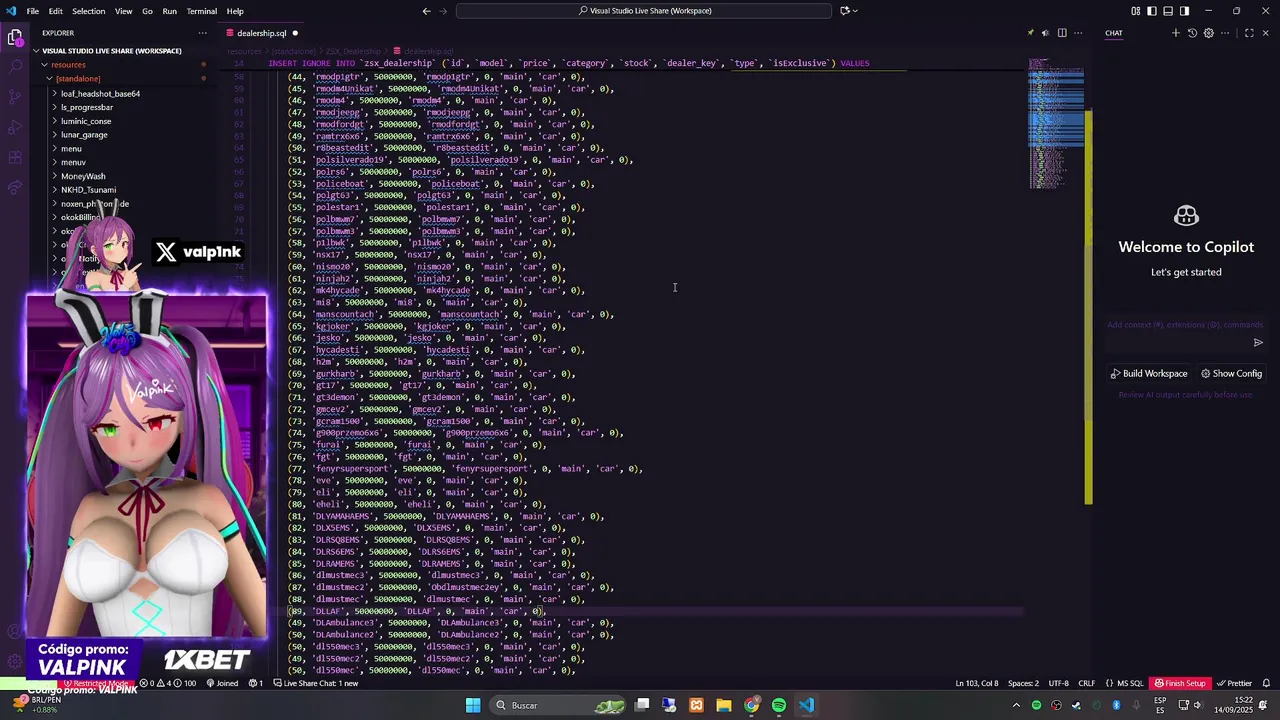Toggle the bottom Panel visibility
Image resolution: width=1280 pixels, height=720 pixels.
click(1168, 11)
